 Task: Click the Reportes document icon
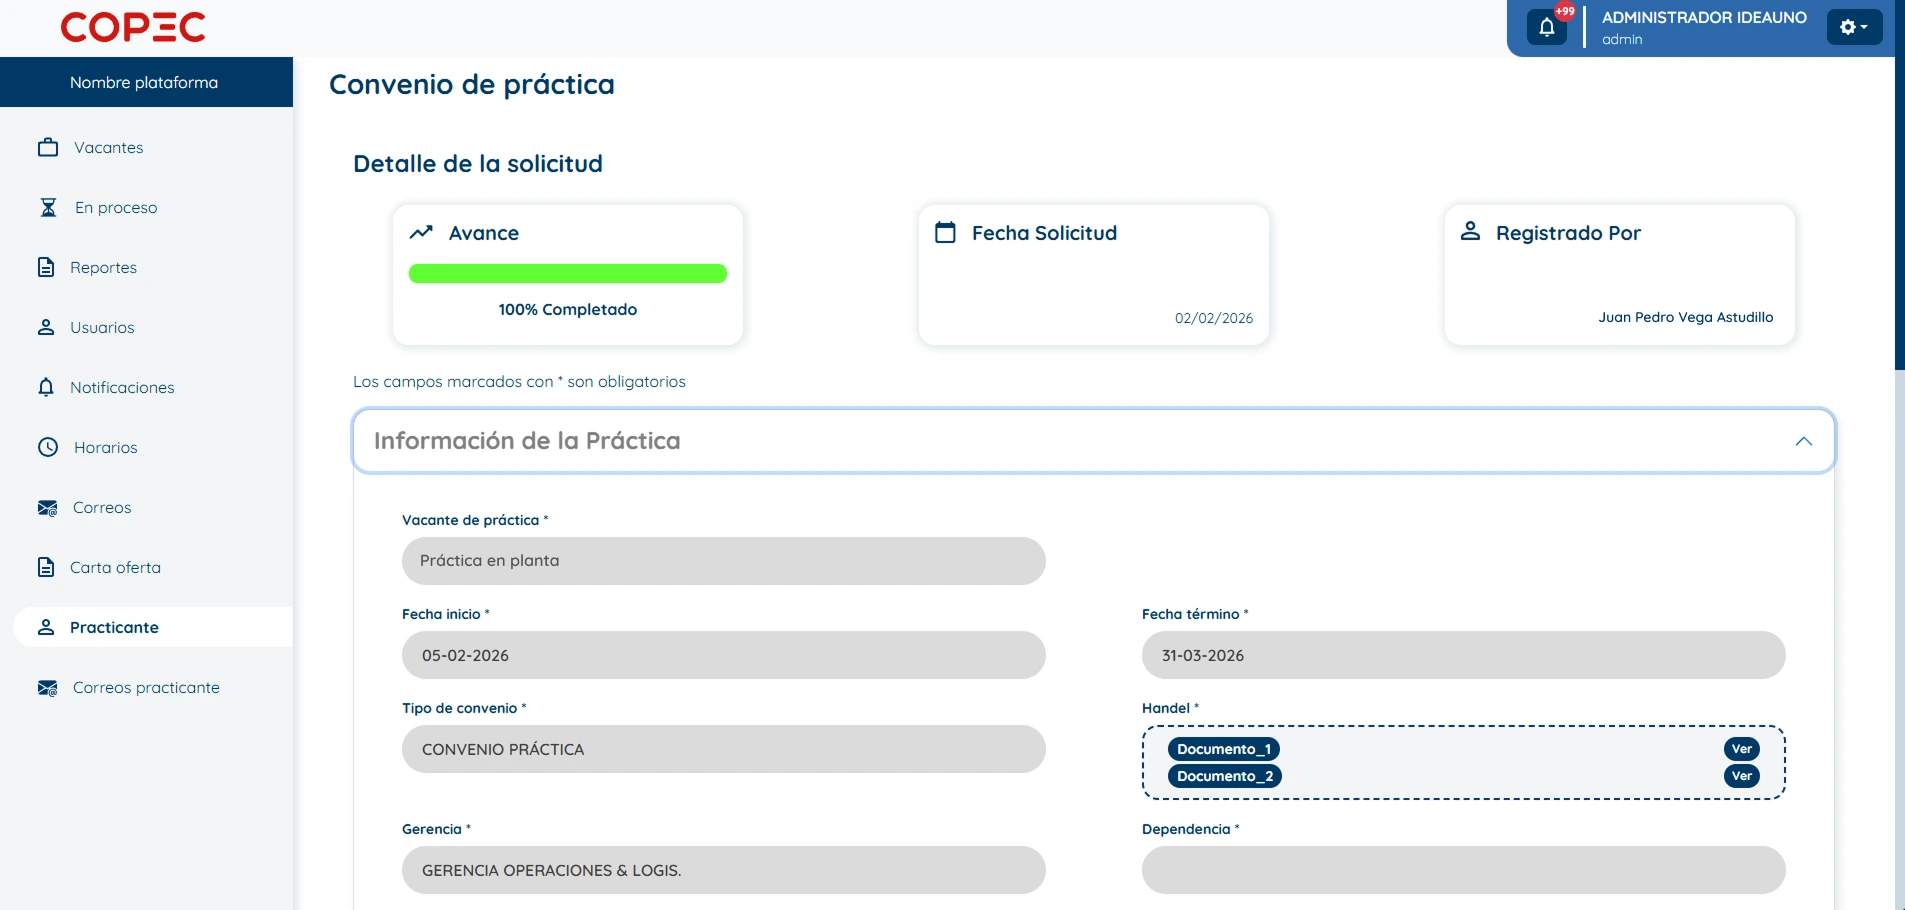tap(46, 267)
